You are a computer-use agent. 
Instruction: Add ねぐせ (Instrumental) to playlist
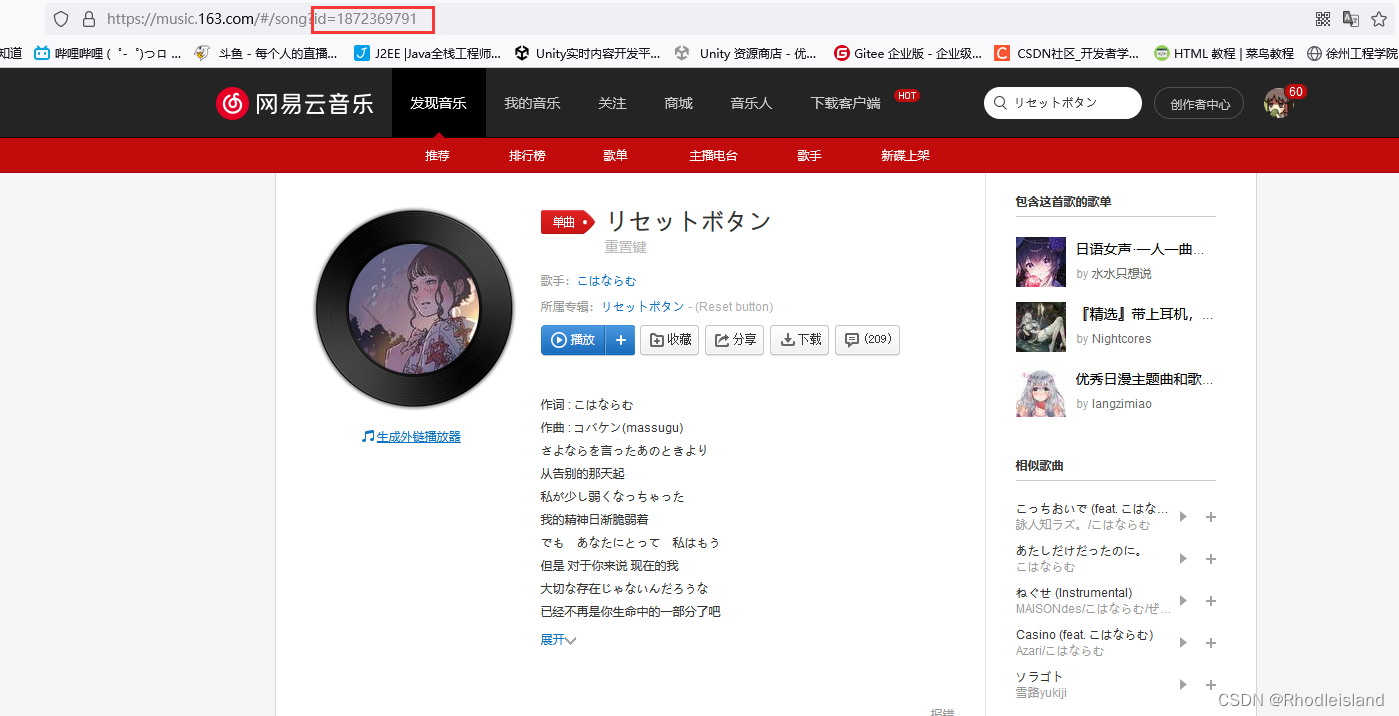(1210, 601)
